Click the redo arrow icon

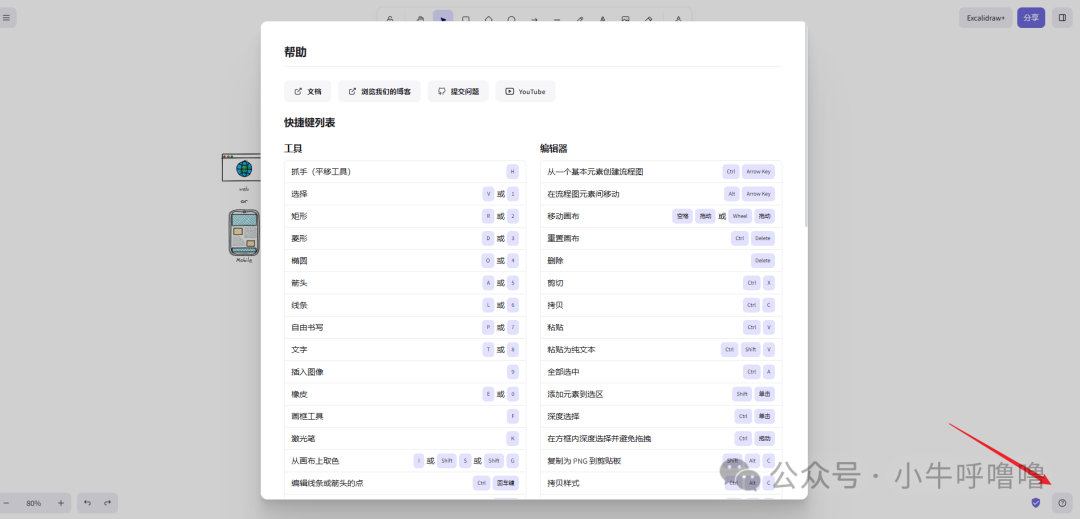107,503
